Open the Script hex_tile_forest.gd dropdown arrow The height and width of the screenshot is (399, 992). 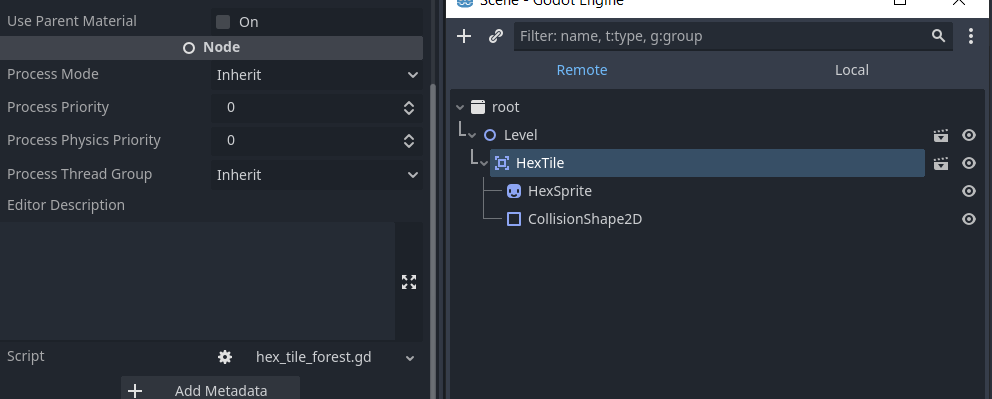410,358
